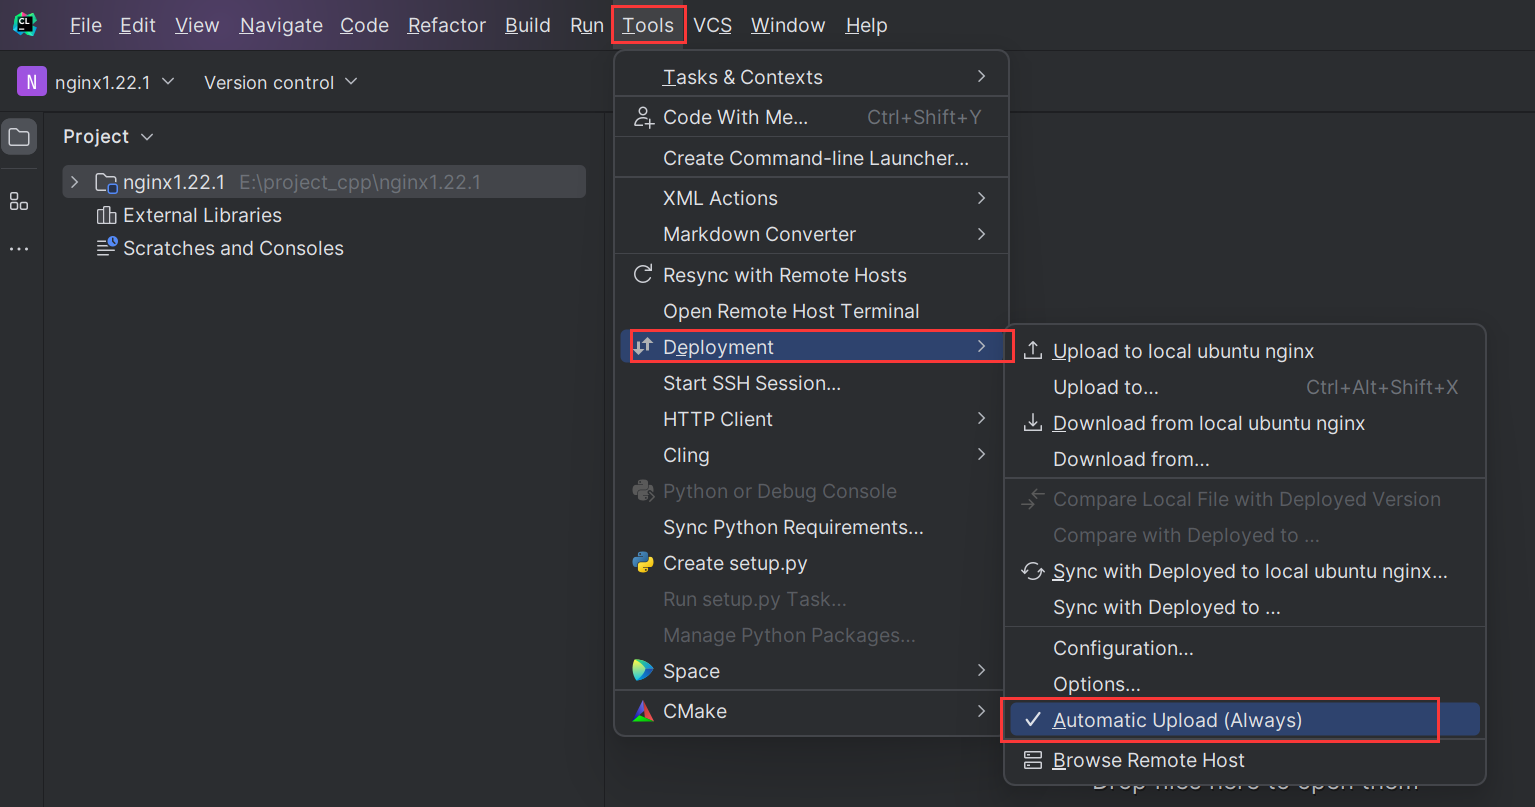The width and height of the screenshot is (1535, 807).
Task: Open the Navigate menu
Action: click(281, 25)
